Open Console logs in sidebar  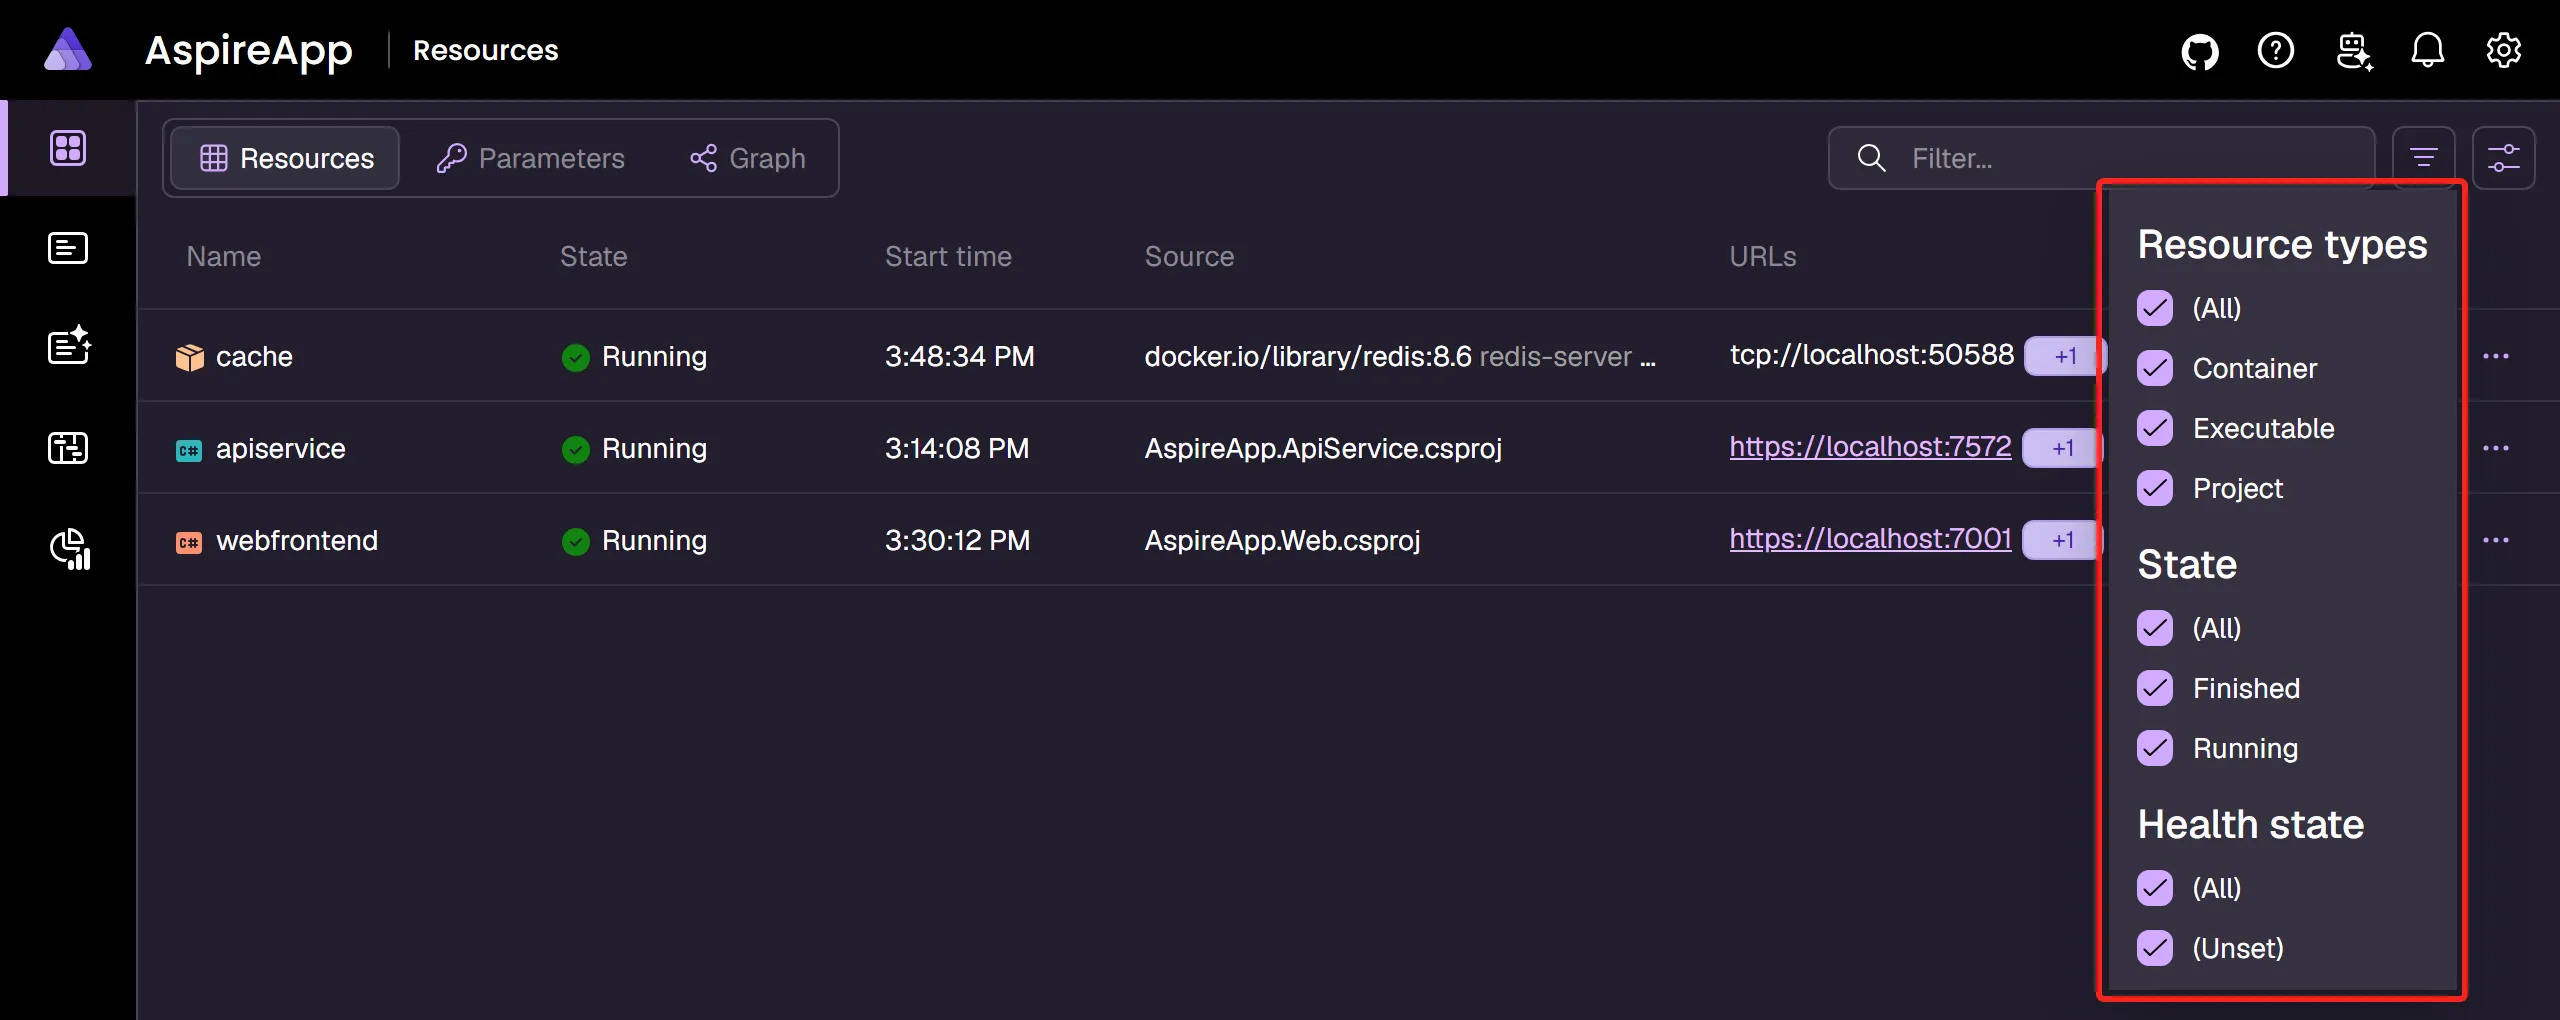(68, 248)
